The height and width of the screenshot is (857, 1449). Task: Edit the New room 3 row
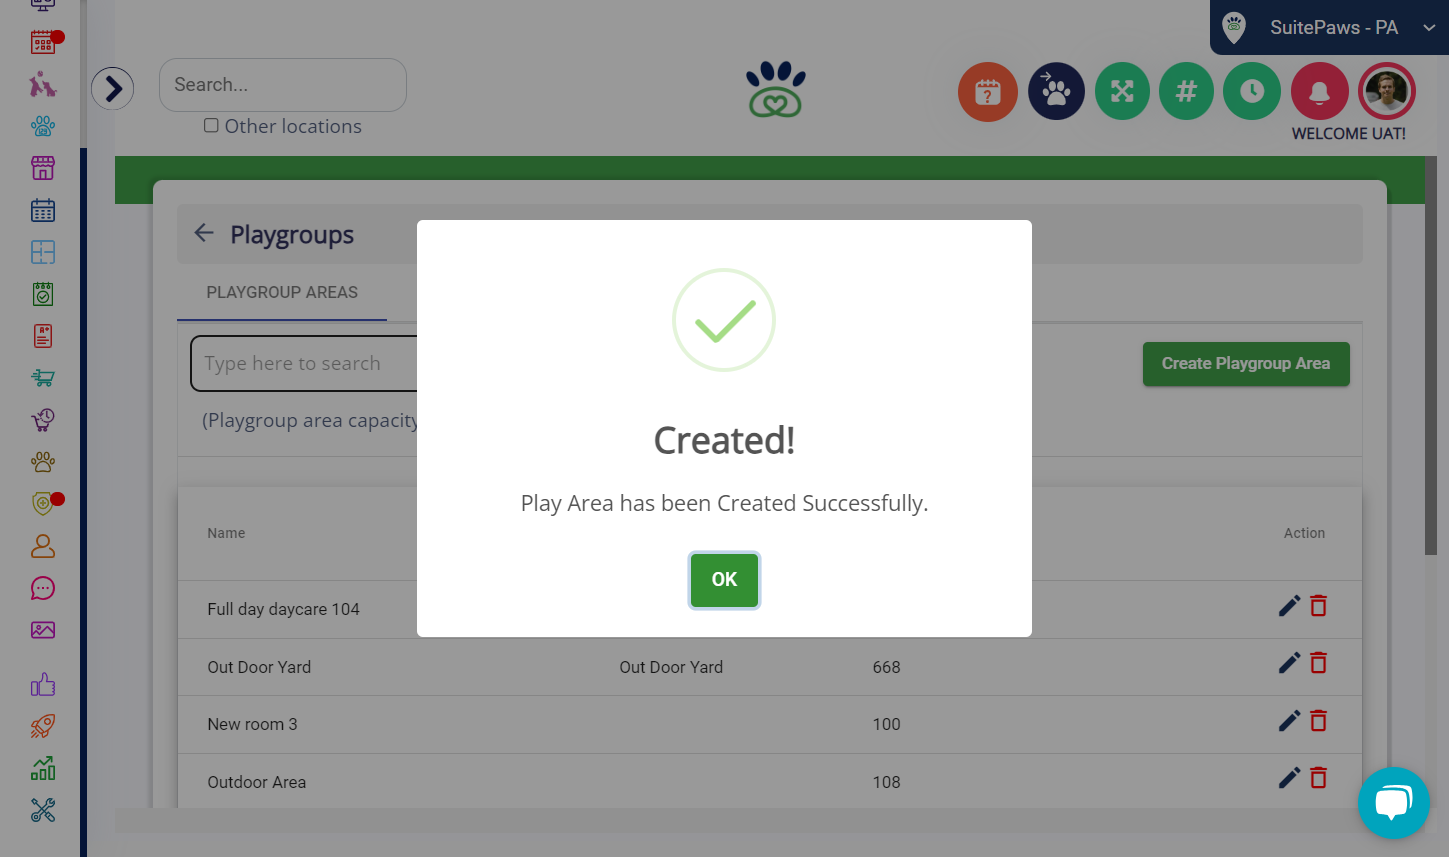[1290, 721]
